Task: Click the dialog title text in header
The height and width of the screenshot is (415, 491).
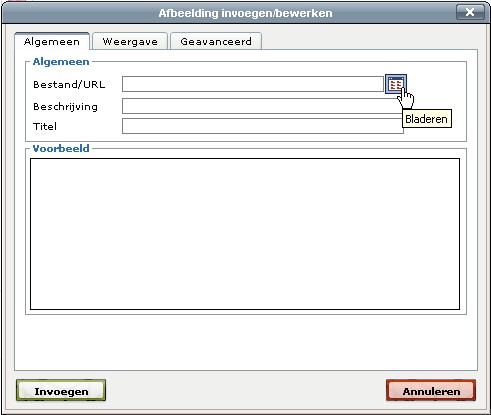Action: coord(245,13)
